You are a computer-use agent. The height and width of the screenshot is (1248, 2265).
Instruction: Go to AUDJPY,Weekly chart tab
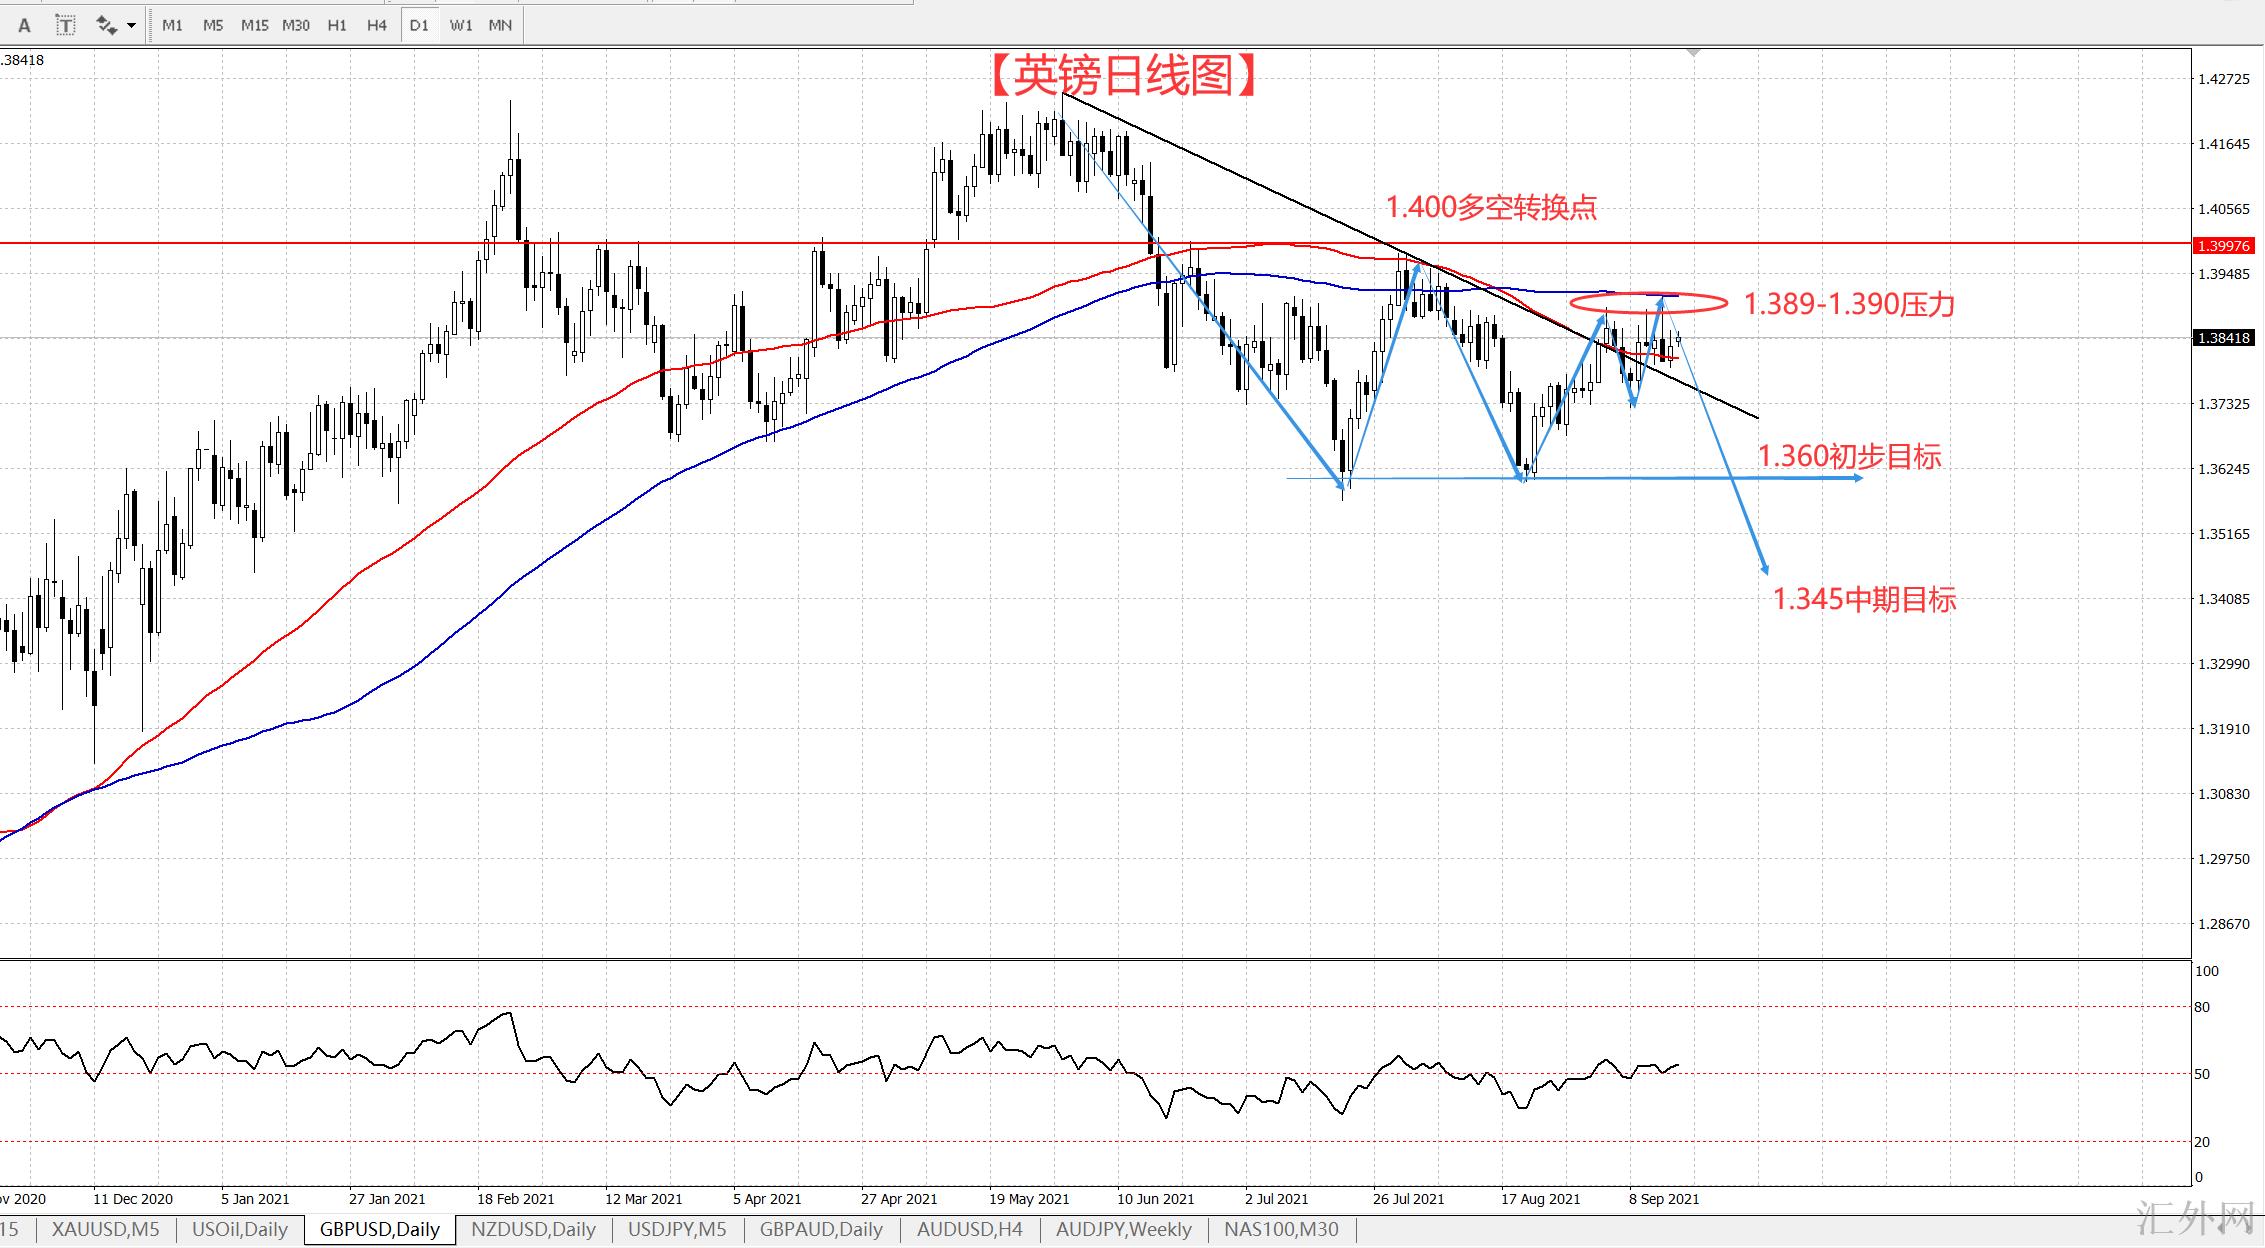pyautogui.click(x=1123, y=1229)
